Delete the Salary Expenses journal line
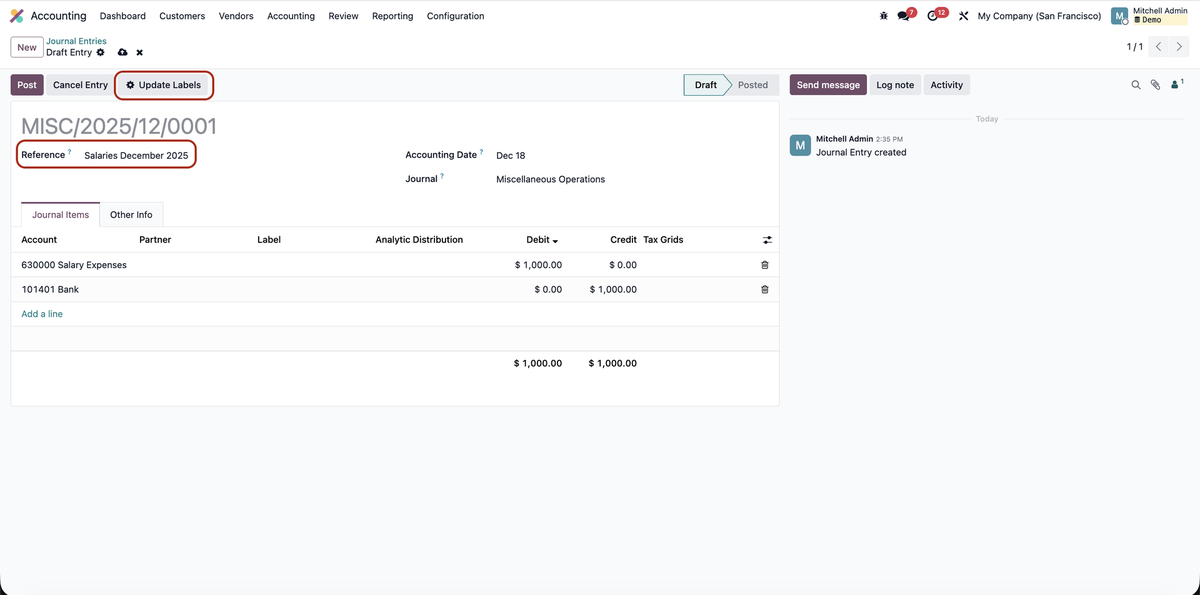Image resolution: width=1200 pixels, height=595 pixels. click(x=763, y=264)
